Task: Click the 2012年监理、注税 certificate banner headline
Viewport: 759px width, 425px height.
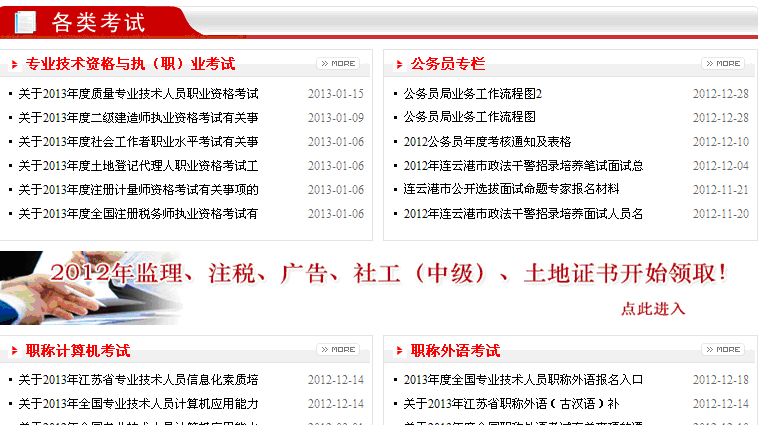Action: click(388, 274)
